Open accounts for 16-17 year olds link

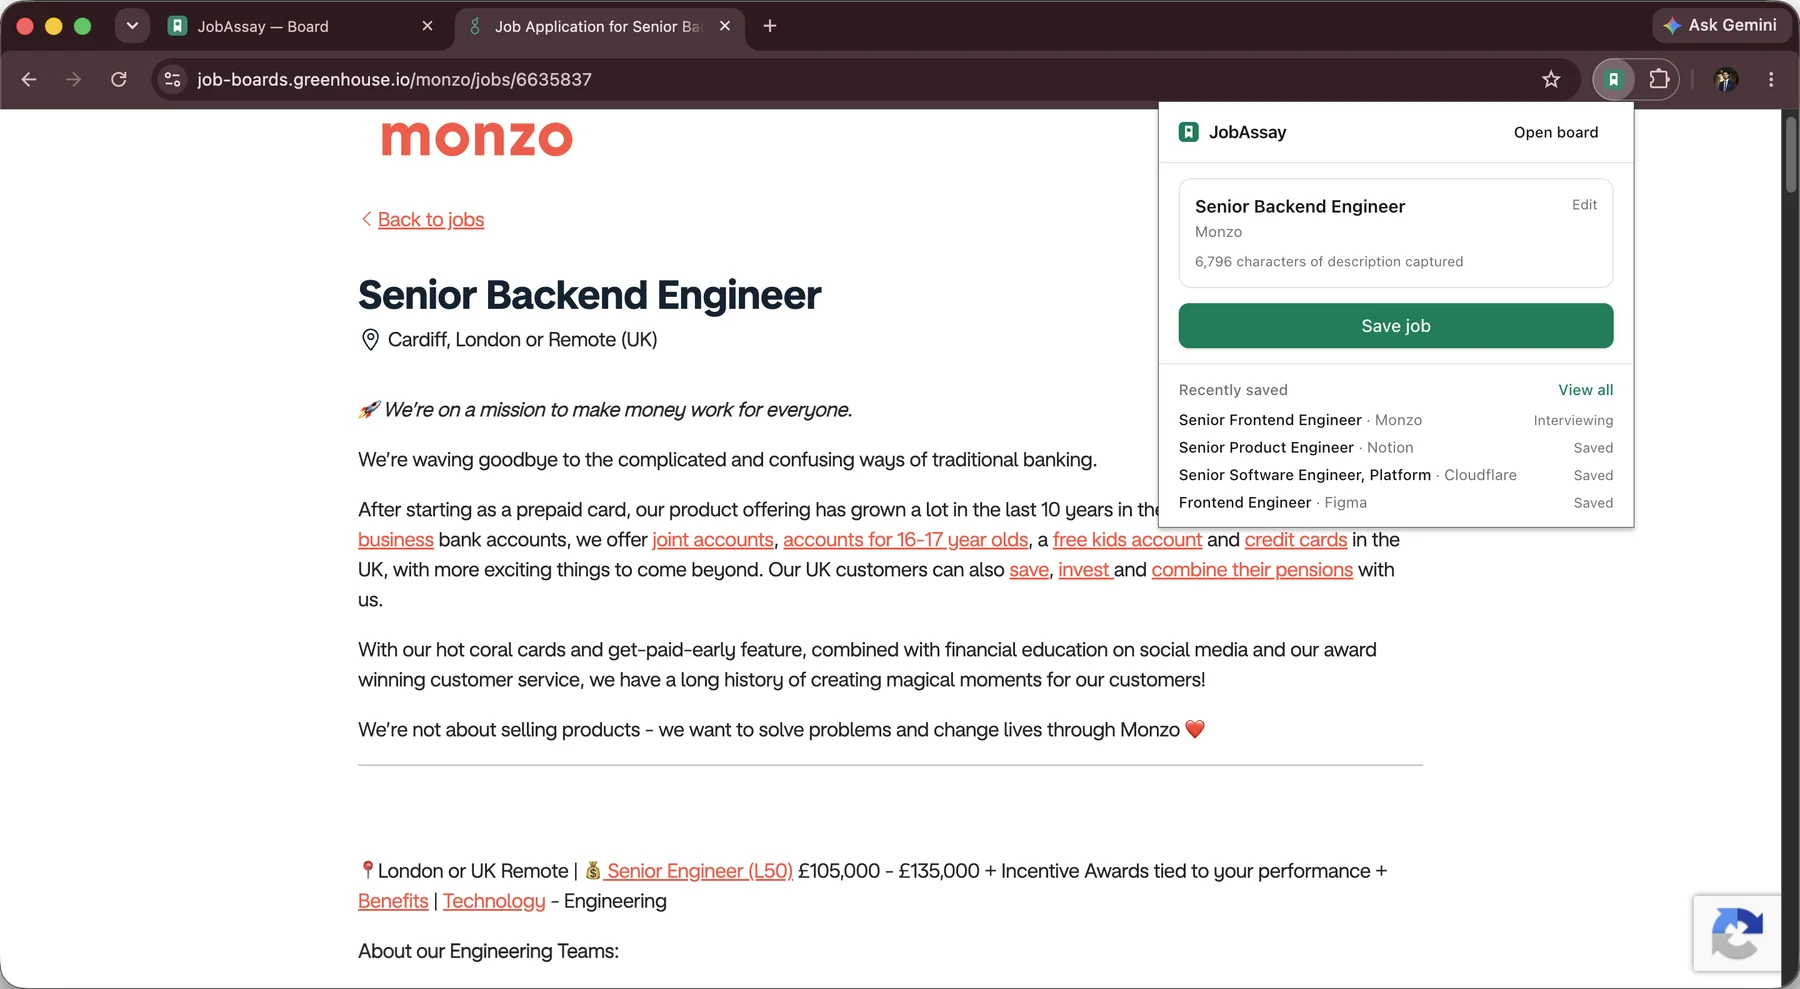(x=905, y=540)
